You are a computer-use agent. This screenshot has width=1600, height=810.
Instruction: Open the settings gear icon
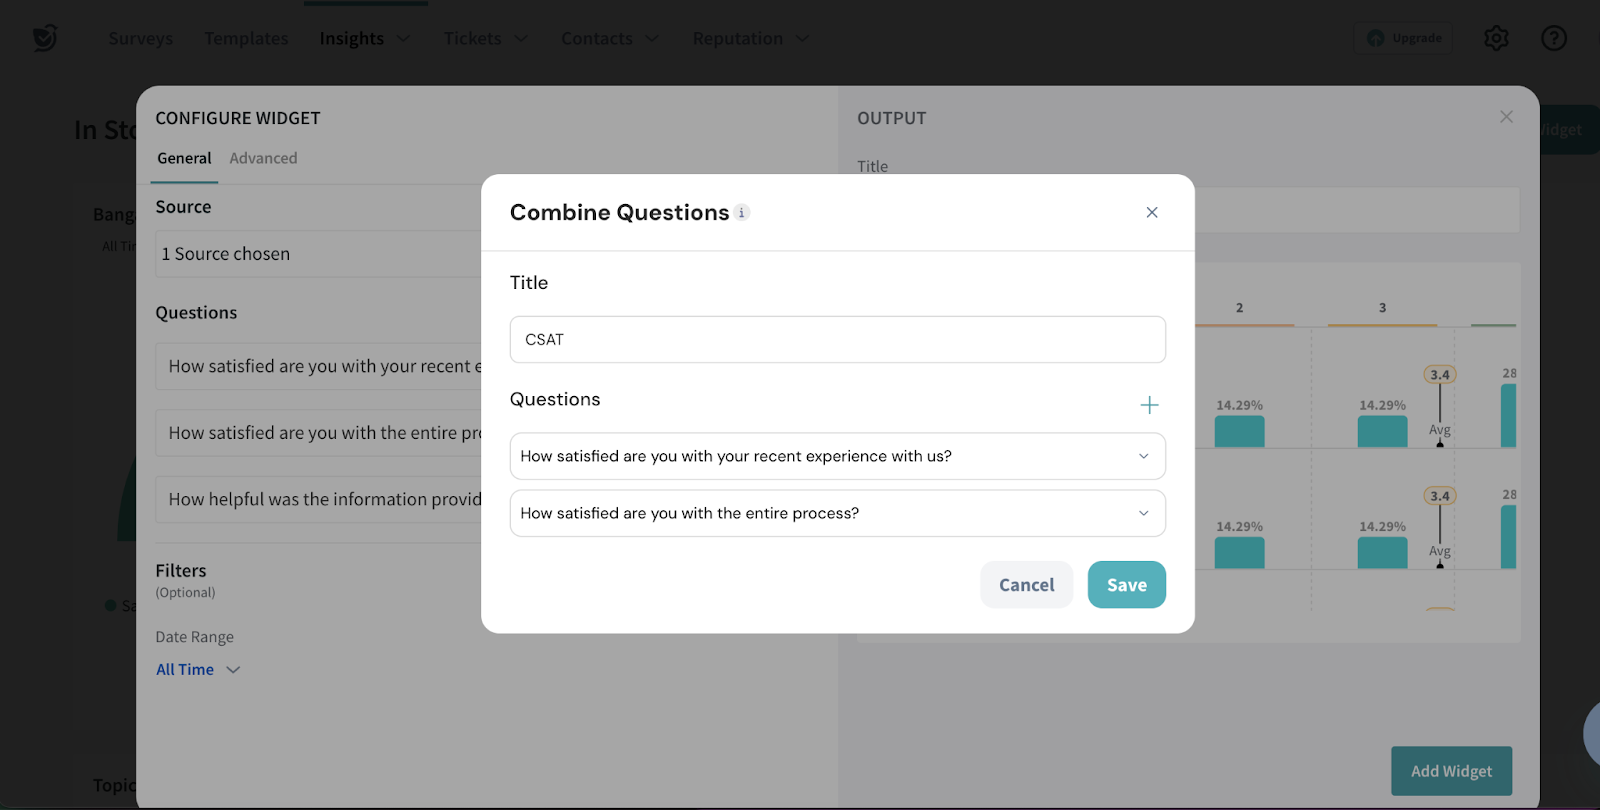[x=1496, y=38]
